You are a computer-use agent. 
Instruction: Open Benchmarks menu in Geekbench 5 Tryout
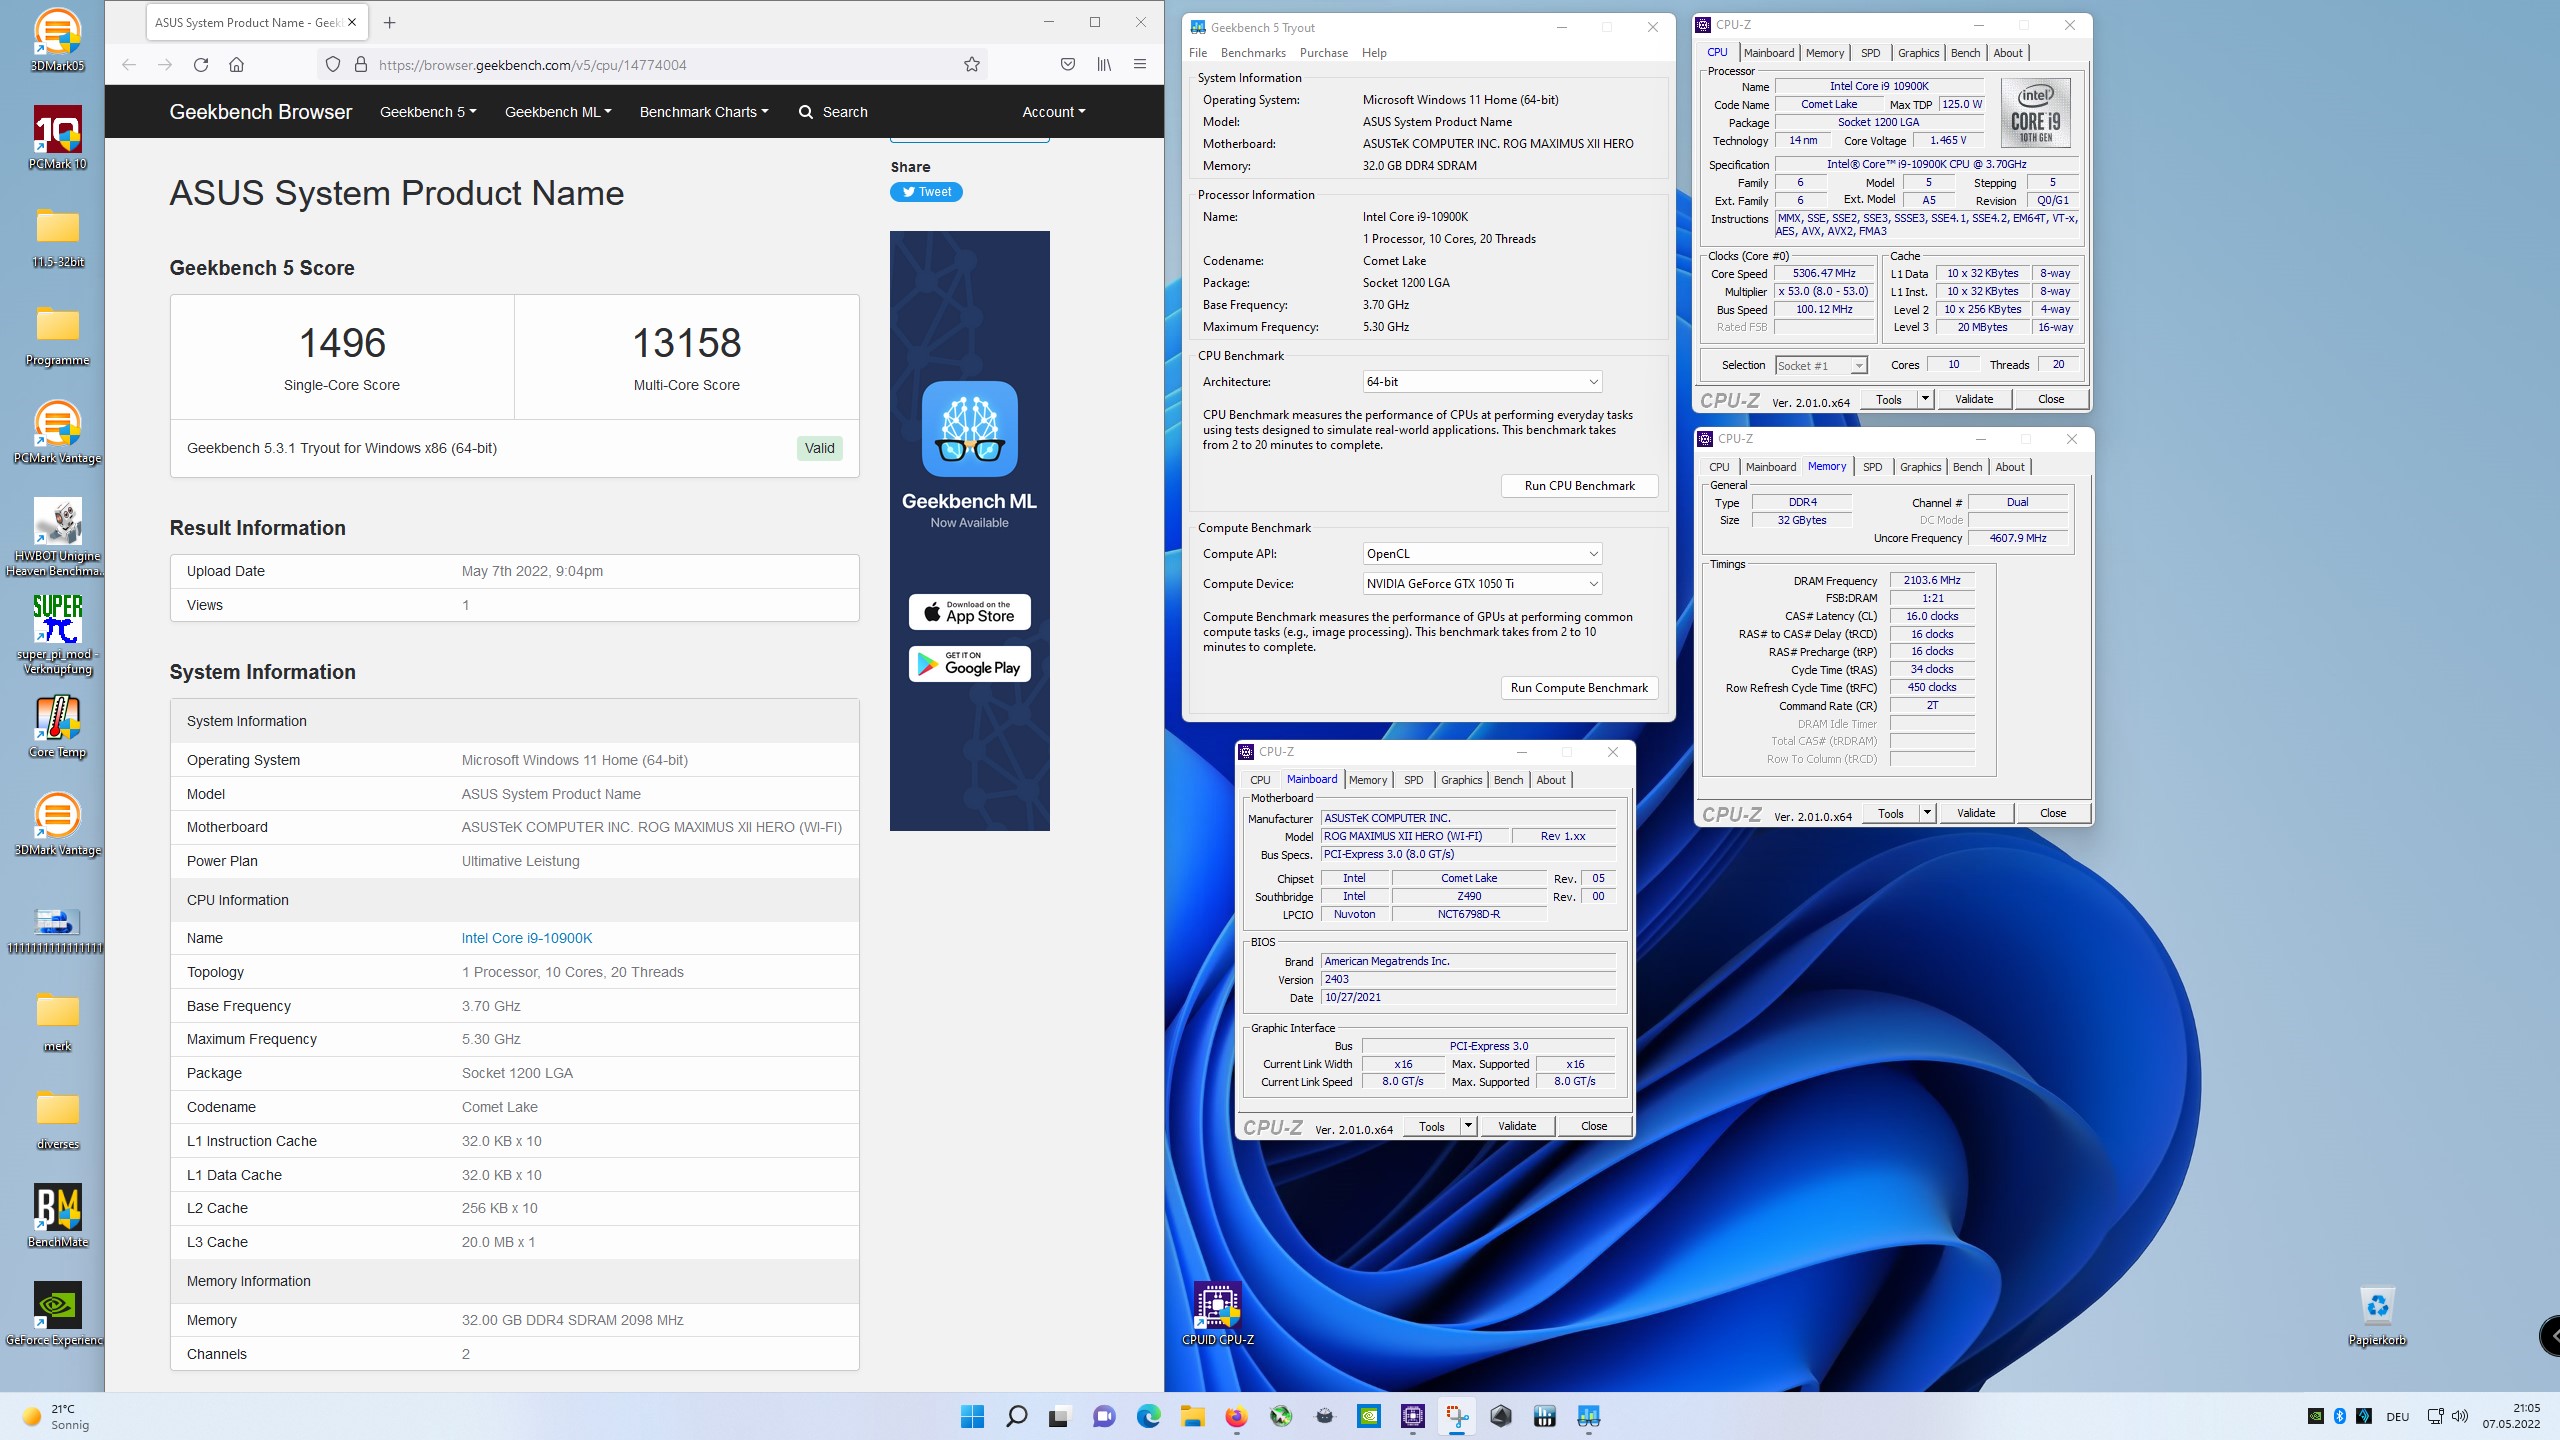1253,53
